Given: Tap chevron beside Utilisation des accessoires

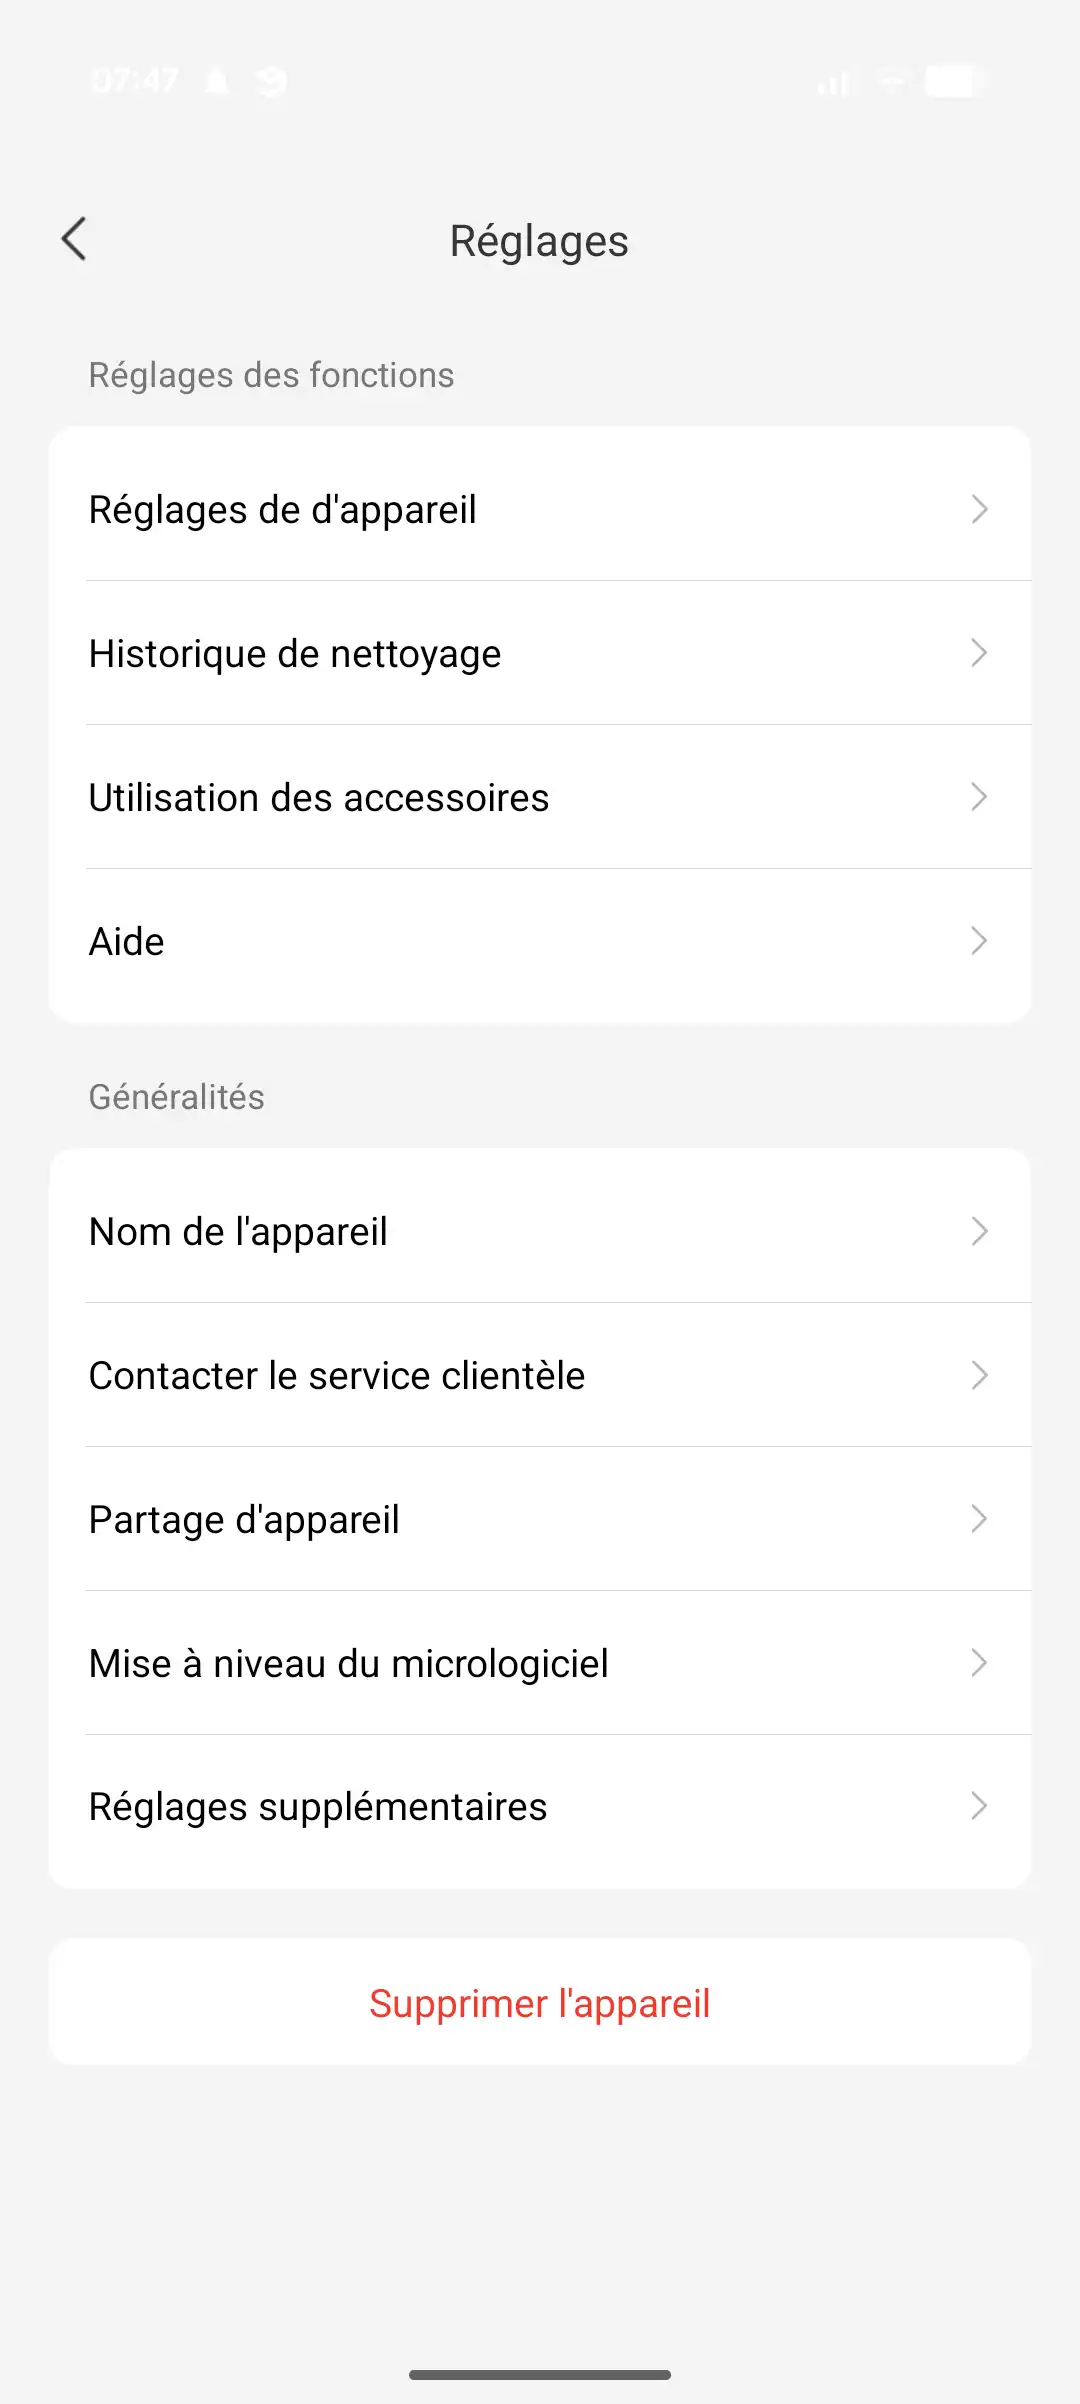Looking at the screenshot, I should (979, 798).
